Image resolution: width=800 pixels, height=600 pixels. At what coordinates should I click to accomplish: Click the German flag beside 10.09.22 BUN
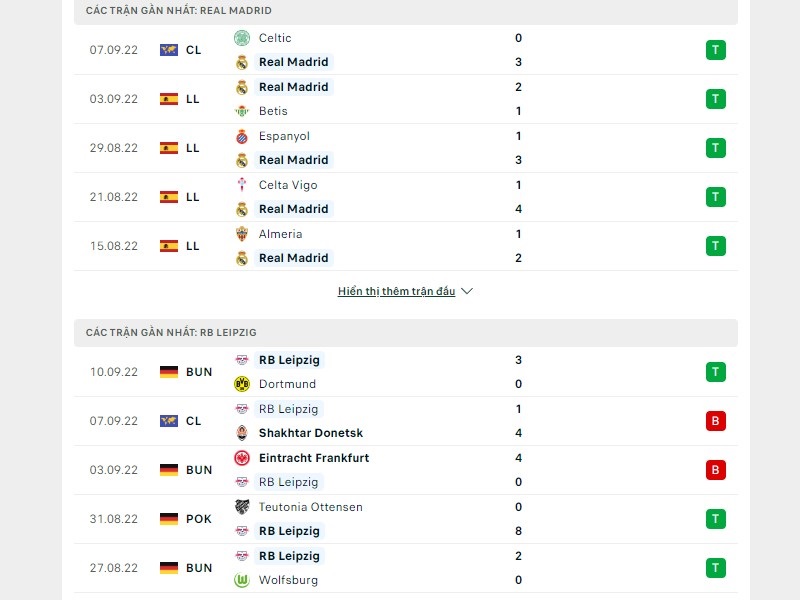[x=169, y=372]
